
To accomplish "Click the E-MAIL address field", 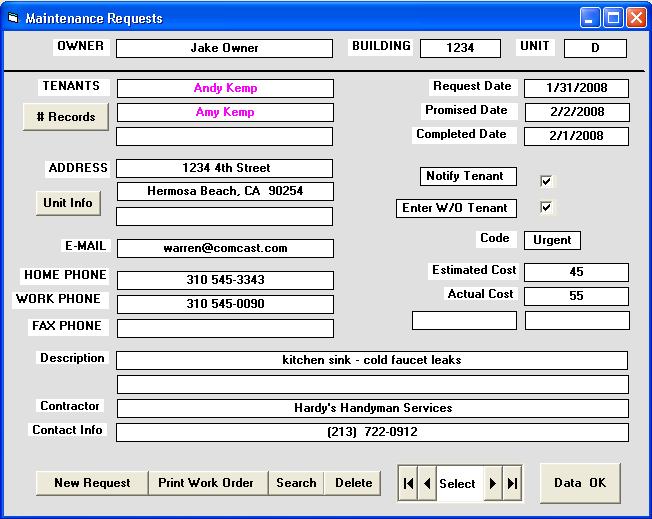I will pos(225,248).
